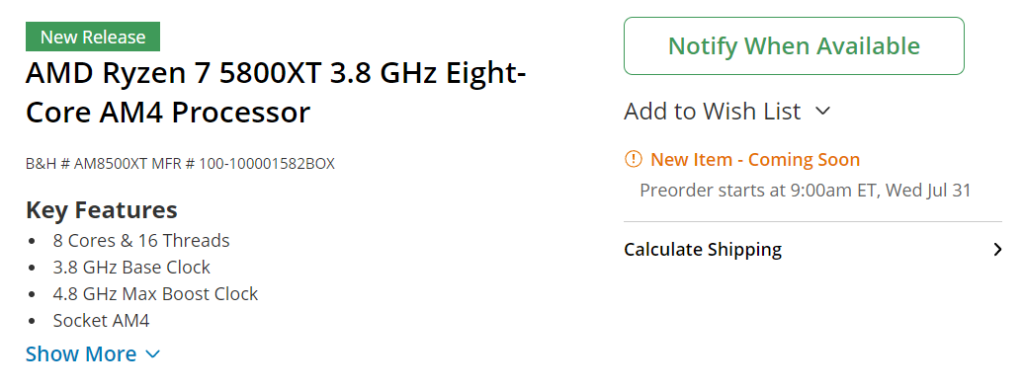The height and width of the screenshot is (390, 1024).
Task: Select the 3.8 GHz Base Clock feature
Action: pos(131,267)
